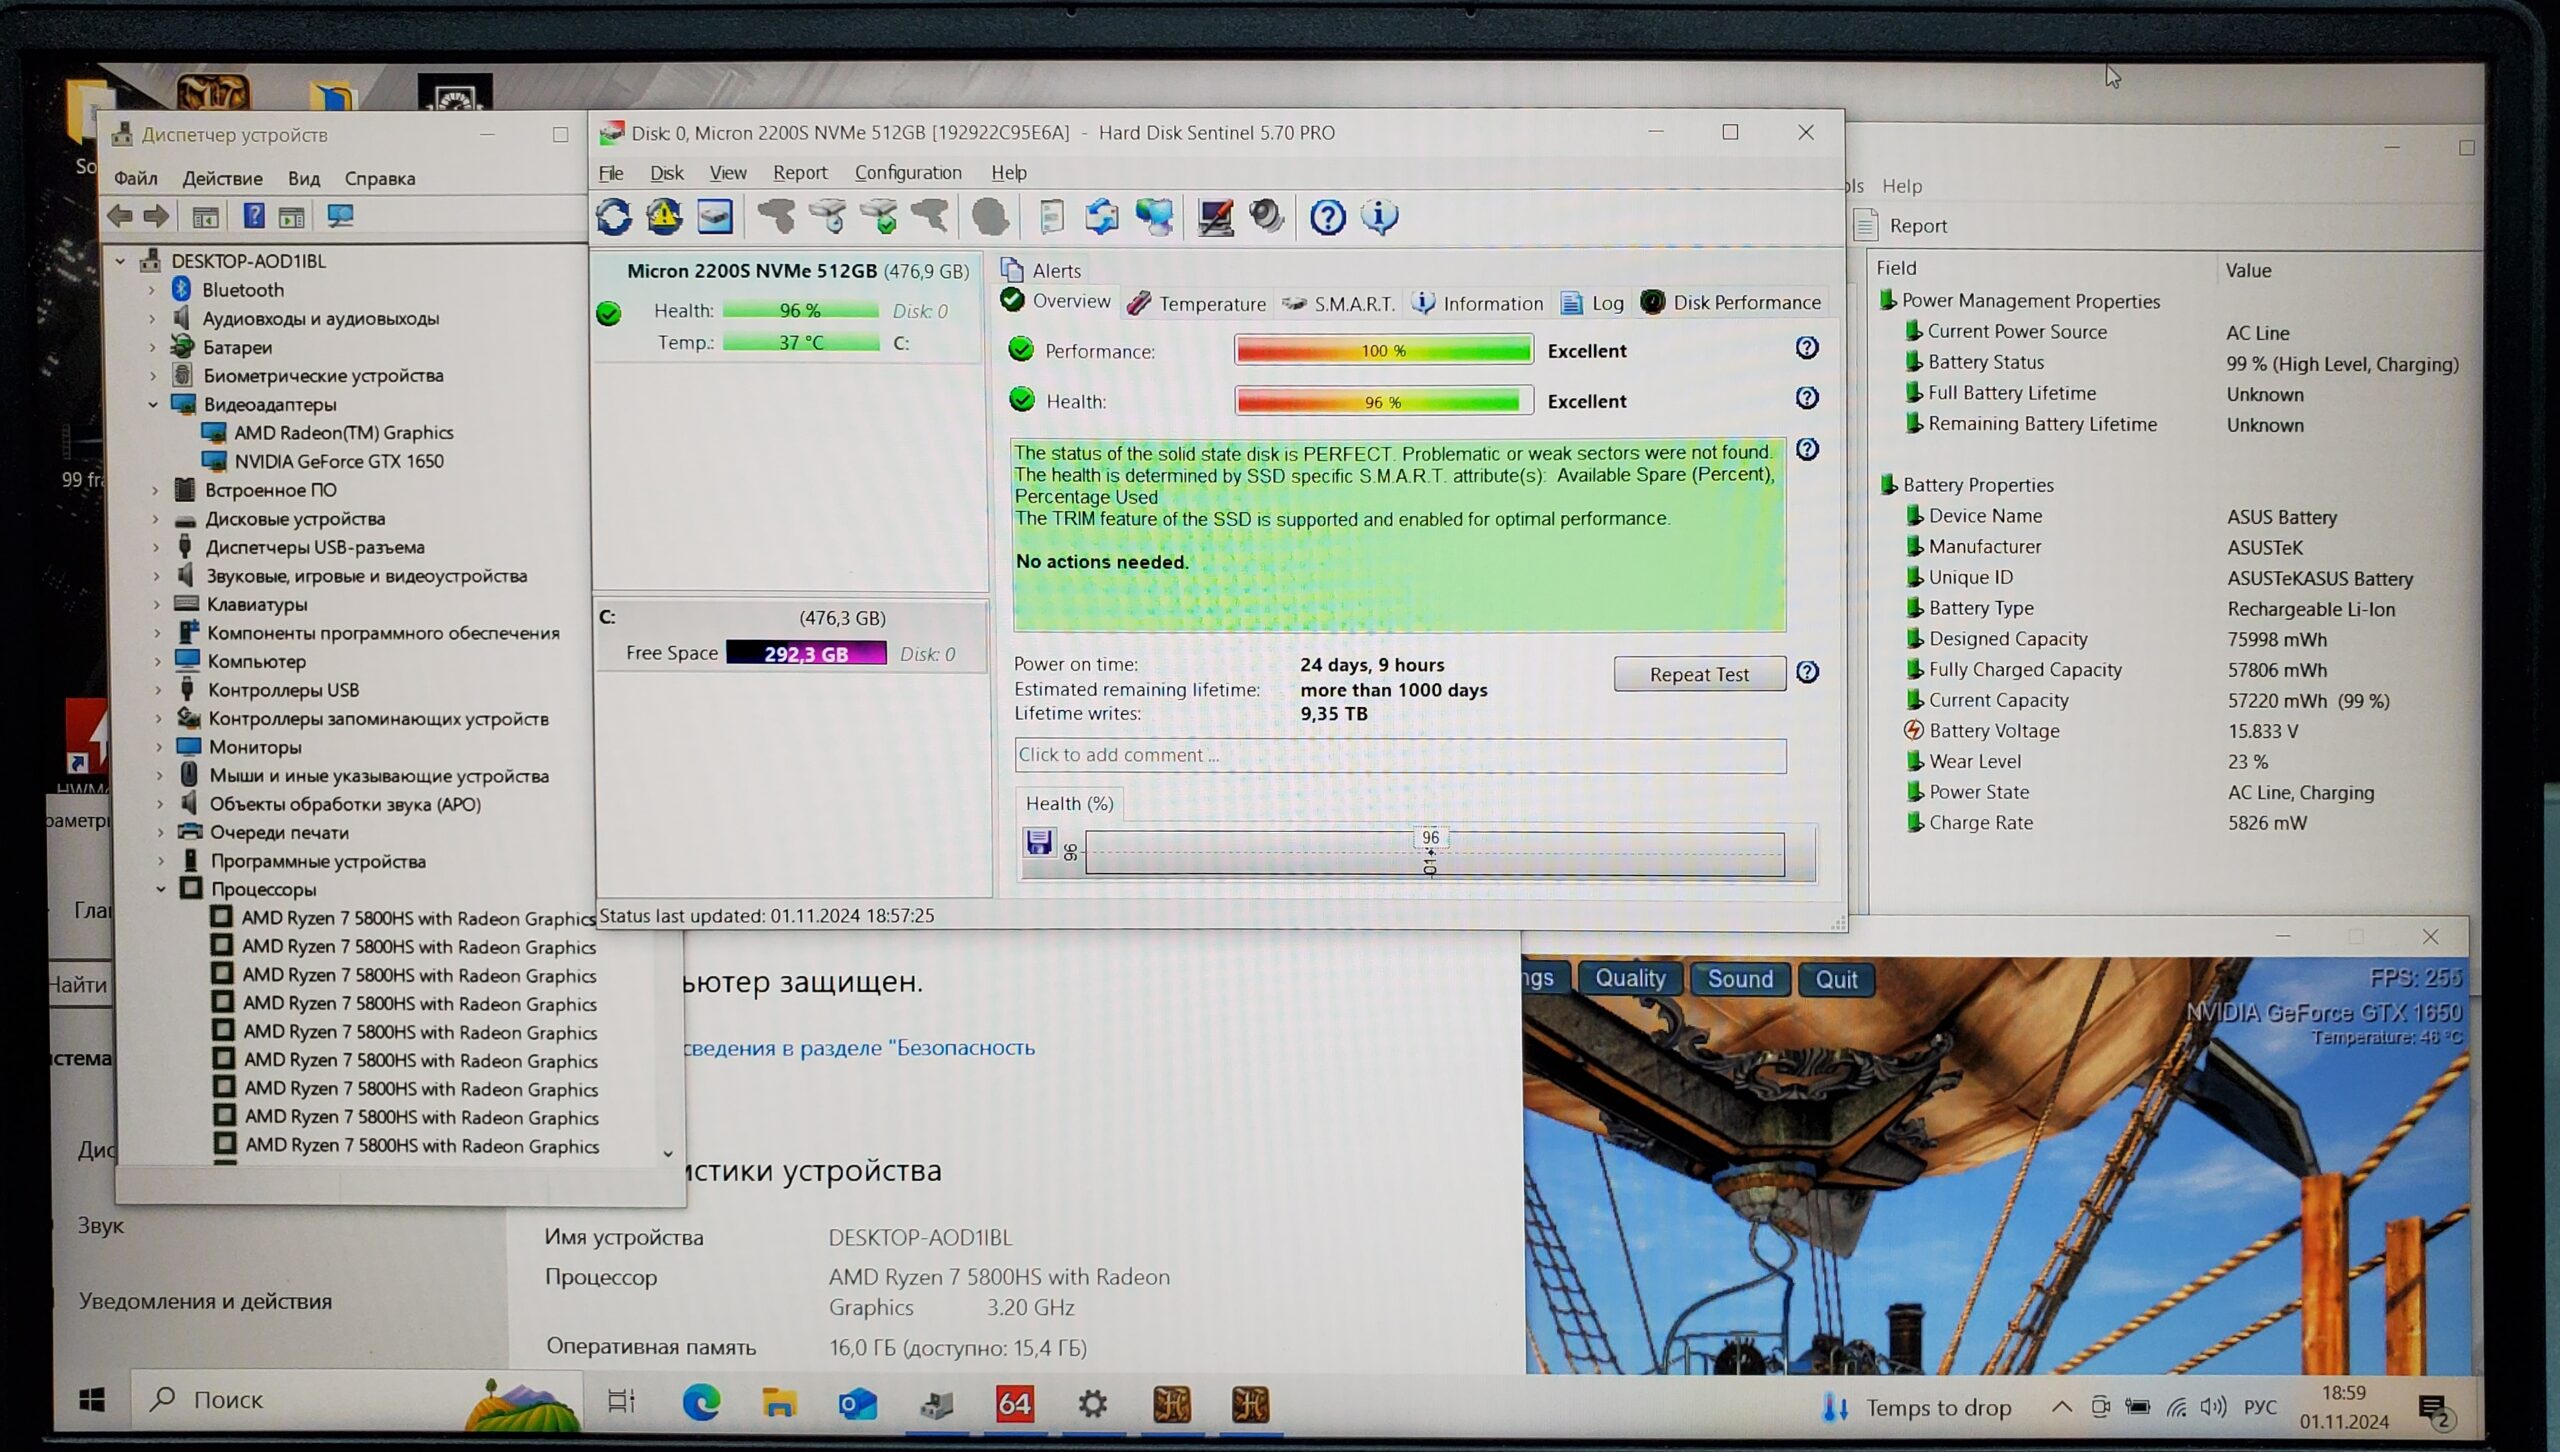Click the blue question mark help toolbar icon
The width and height of the screenshot is (2560, 1452).
[1327, 217]
